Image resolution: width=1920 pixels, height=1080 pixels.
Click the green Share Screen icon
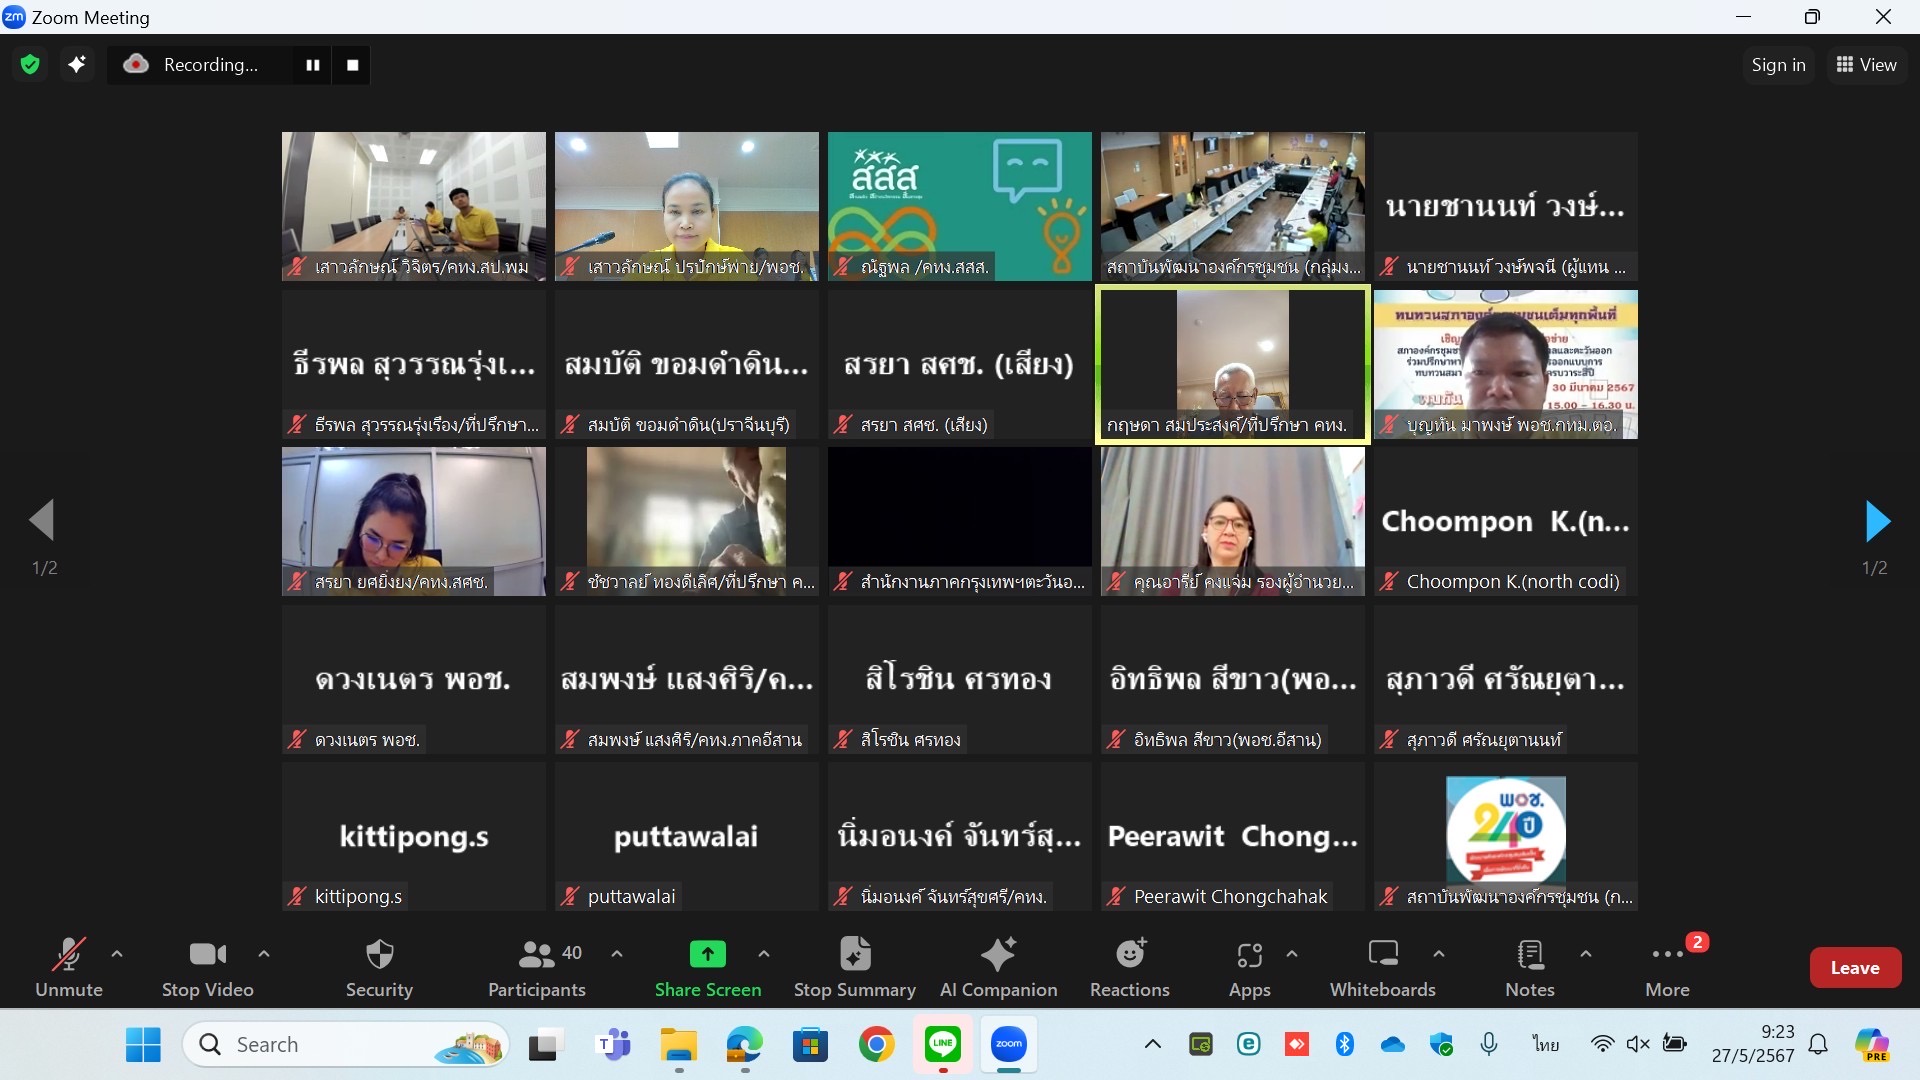coord(707,955)
